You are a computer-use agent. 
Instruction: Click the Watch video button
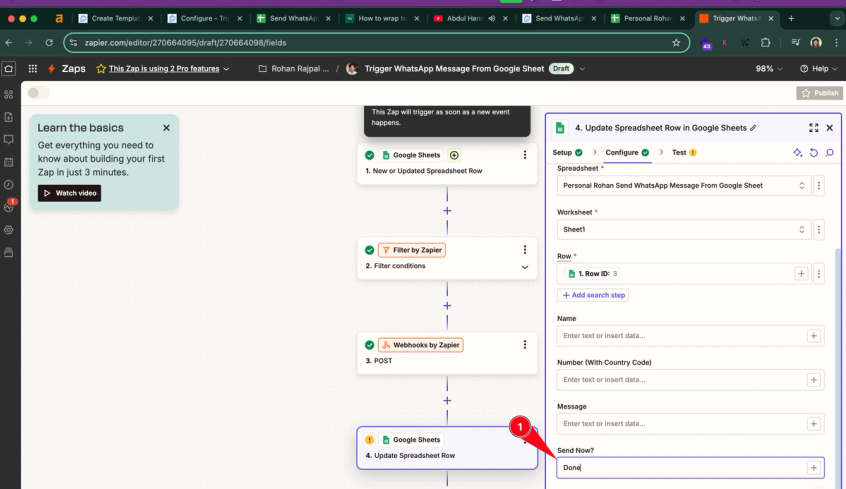tap(69, 193)
